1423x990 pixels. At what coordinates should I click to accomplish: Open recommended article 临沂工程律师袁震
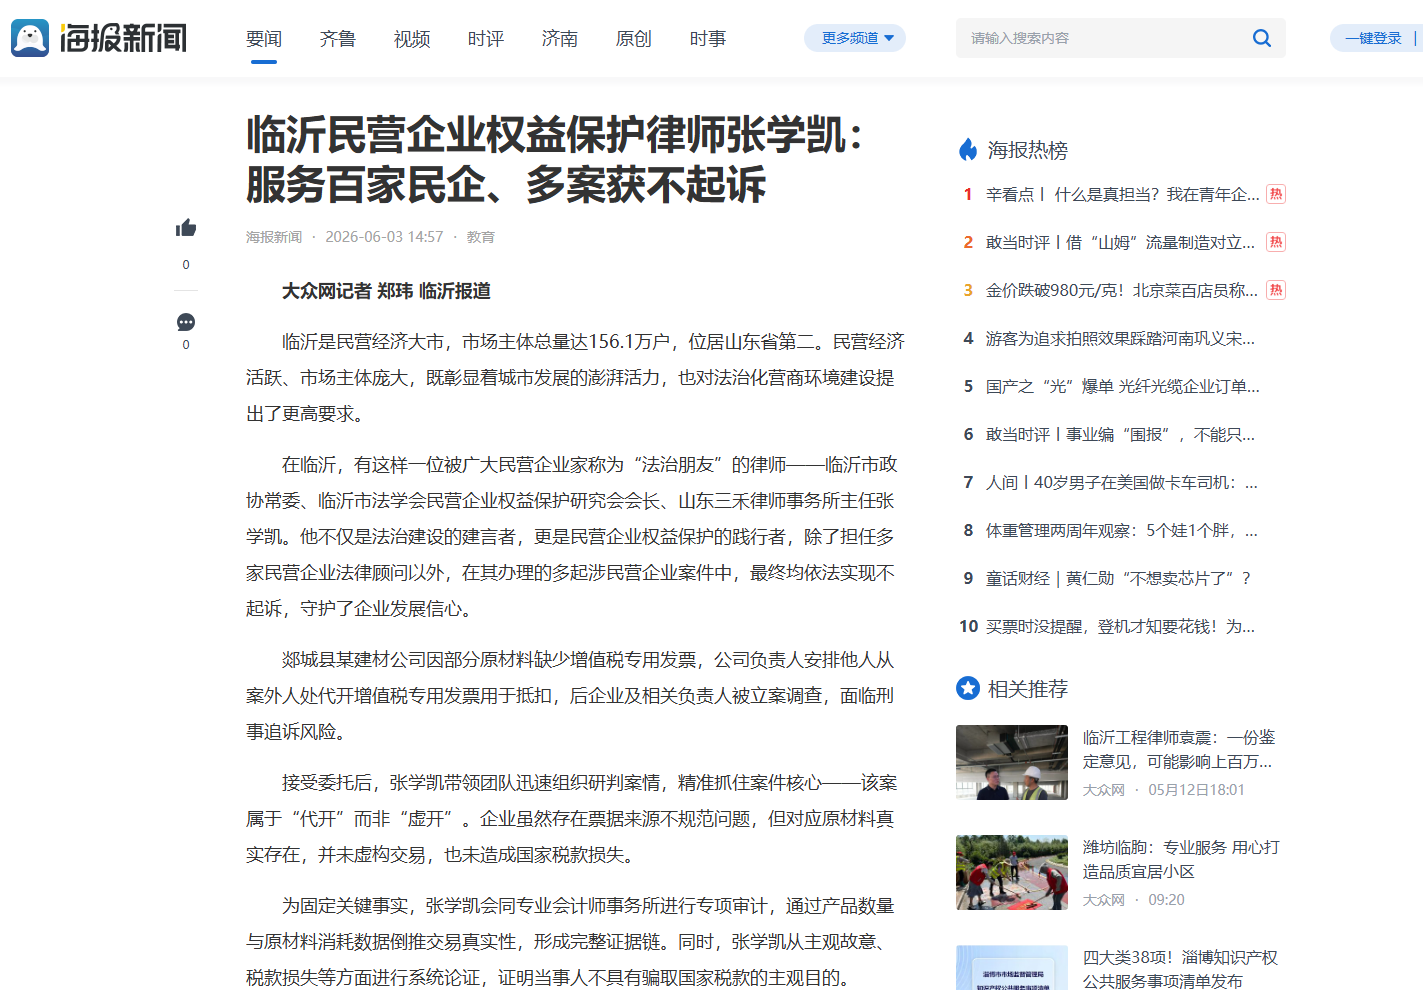coord(1179,750)
